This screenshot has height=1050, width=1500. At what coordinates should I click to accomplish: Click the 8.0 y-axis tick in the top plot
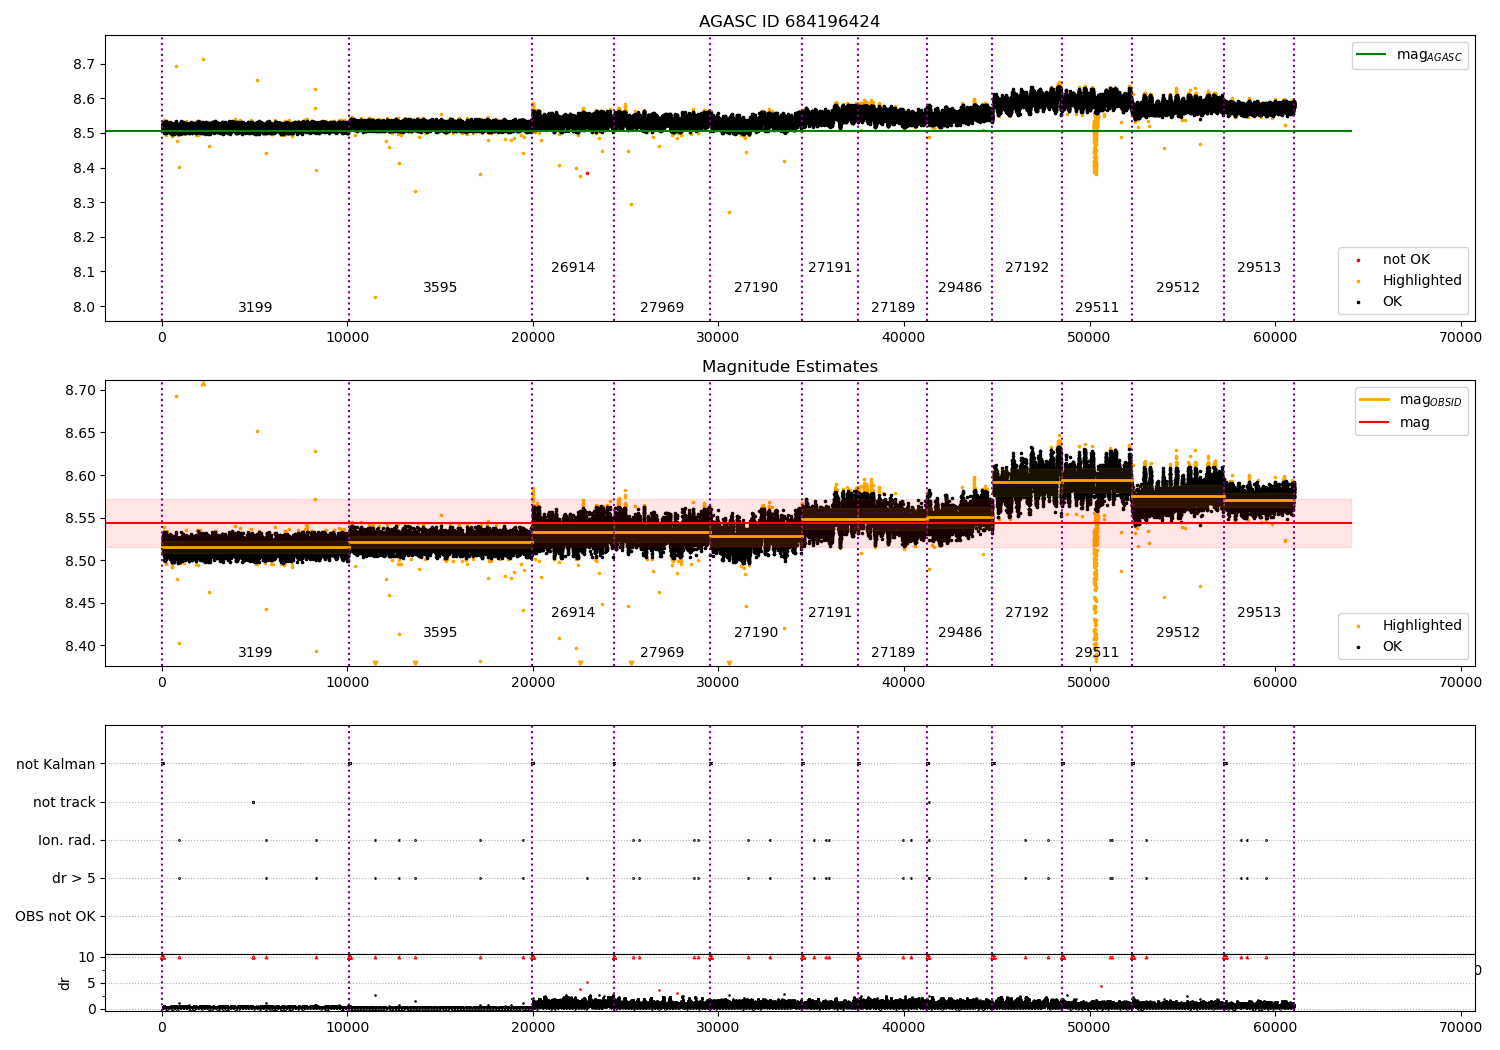click(84, 307)
